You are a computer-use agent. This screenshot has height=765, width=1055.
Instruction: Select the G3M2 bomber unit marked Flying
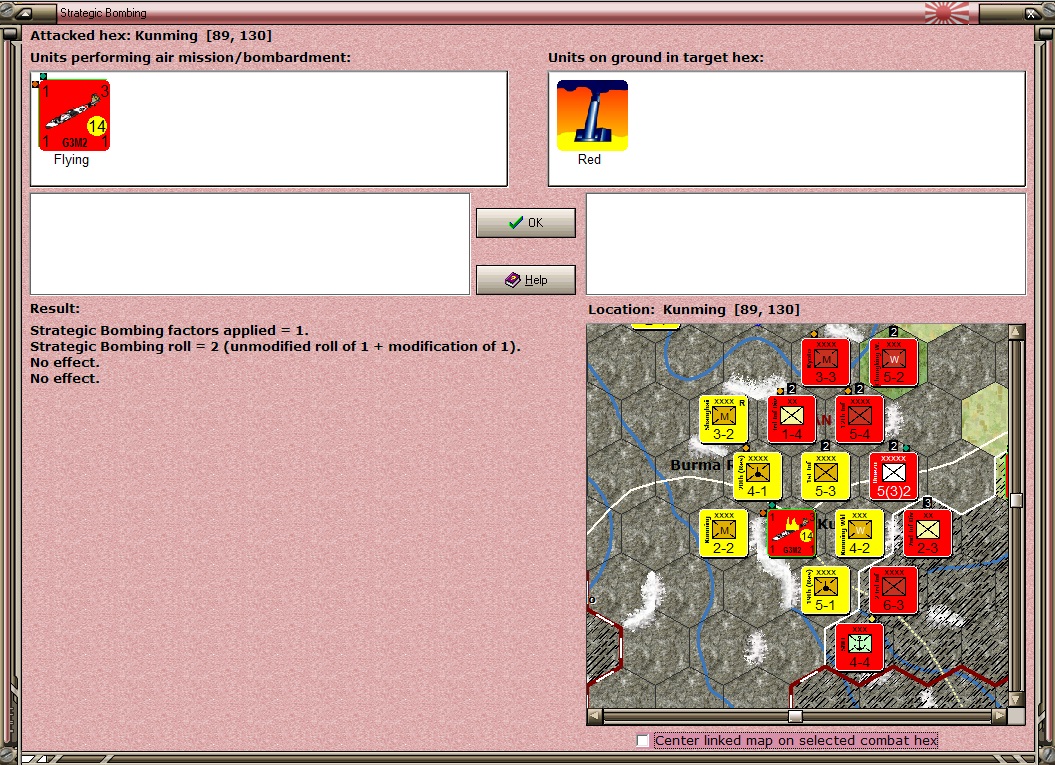click(73, 114)
